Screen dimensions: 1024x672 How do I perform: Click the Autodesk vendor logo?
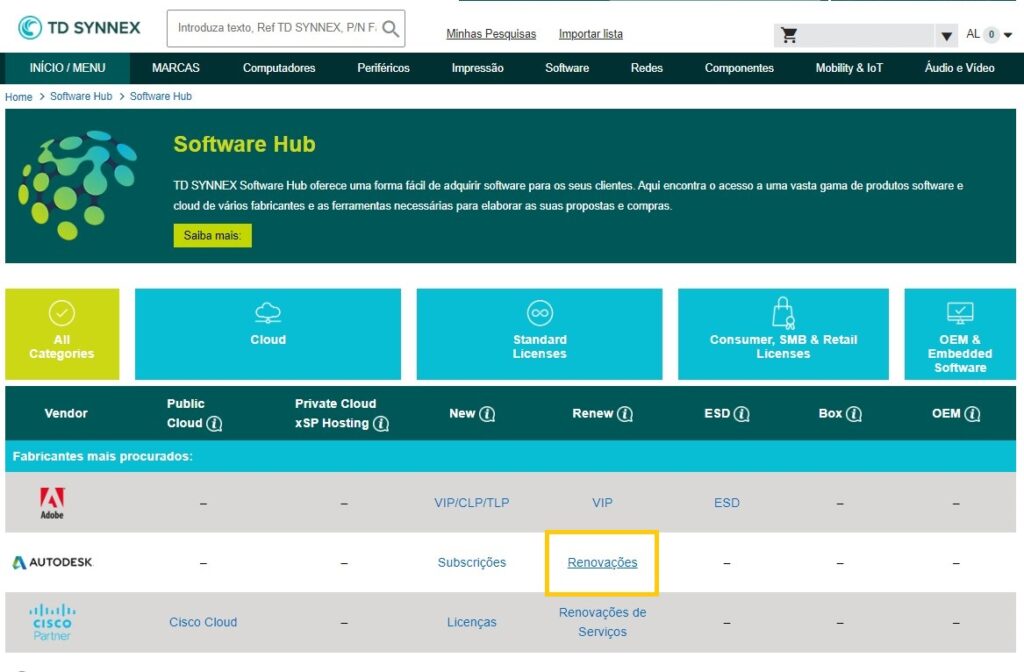[53, 562]
